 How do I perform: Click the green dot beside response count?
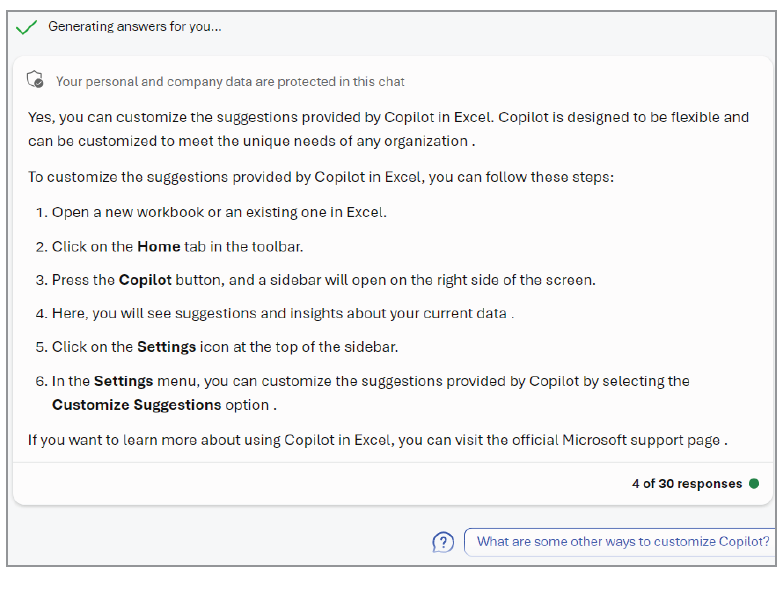tap(754, 484)
